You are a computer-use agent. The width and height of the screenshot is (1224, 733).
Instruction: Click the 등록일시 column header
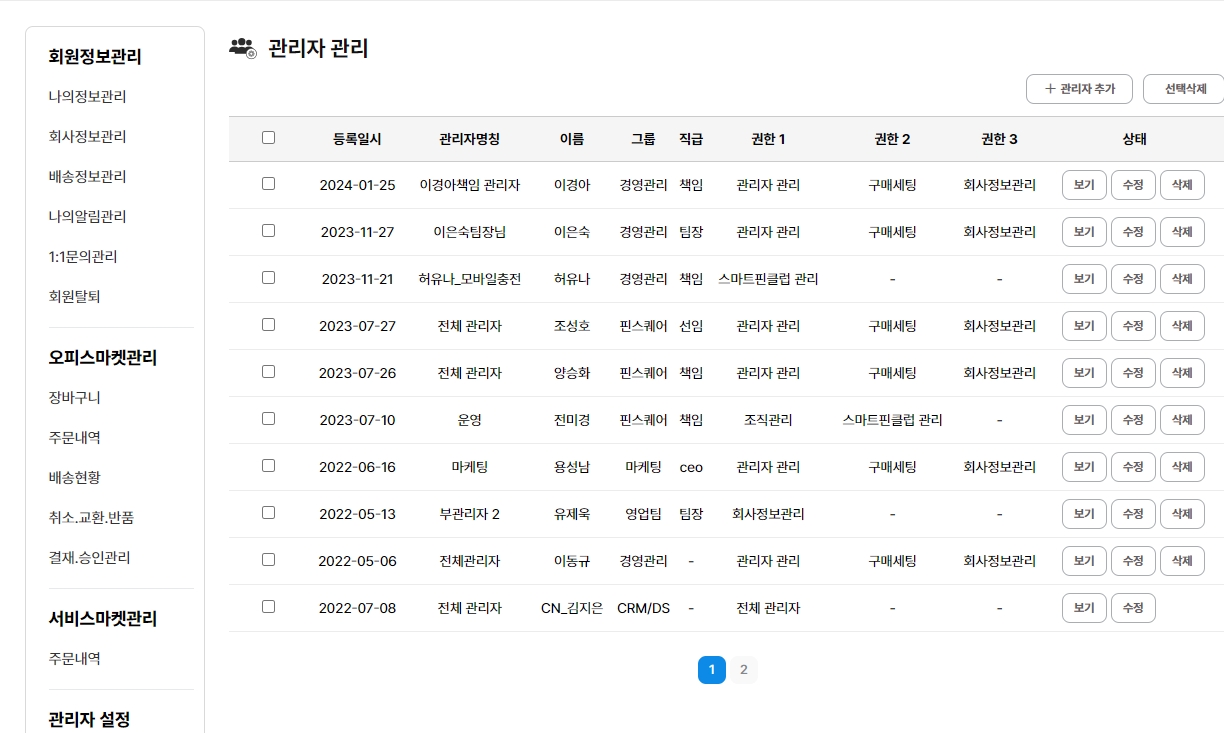pos(357,139)
